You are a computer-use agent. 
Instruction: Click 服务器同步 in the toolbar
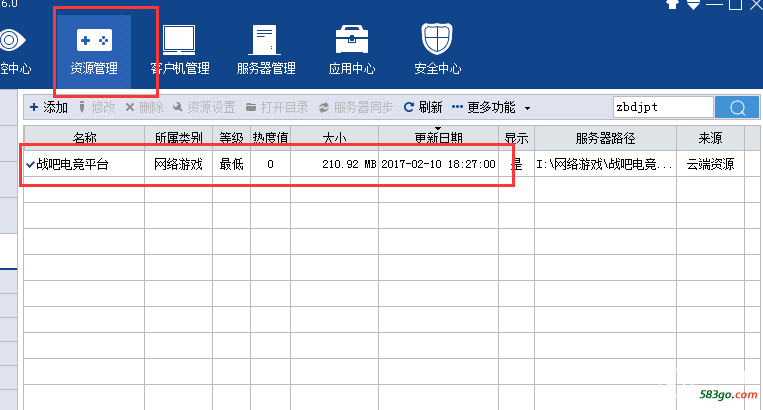click(x=356, y=107)
